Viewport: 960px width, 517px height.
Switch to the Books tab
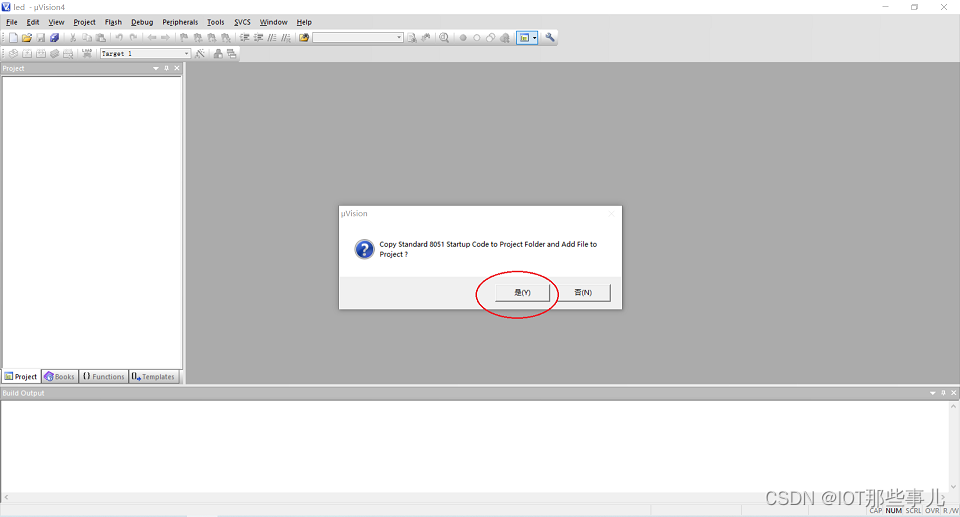click(x=59, y=377)
